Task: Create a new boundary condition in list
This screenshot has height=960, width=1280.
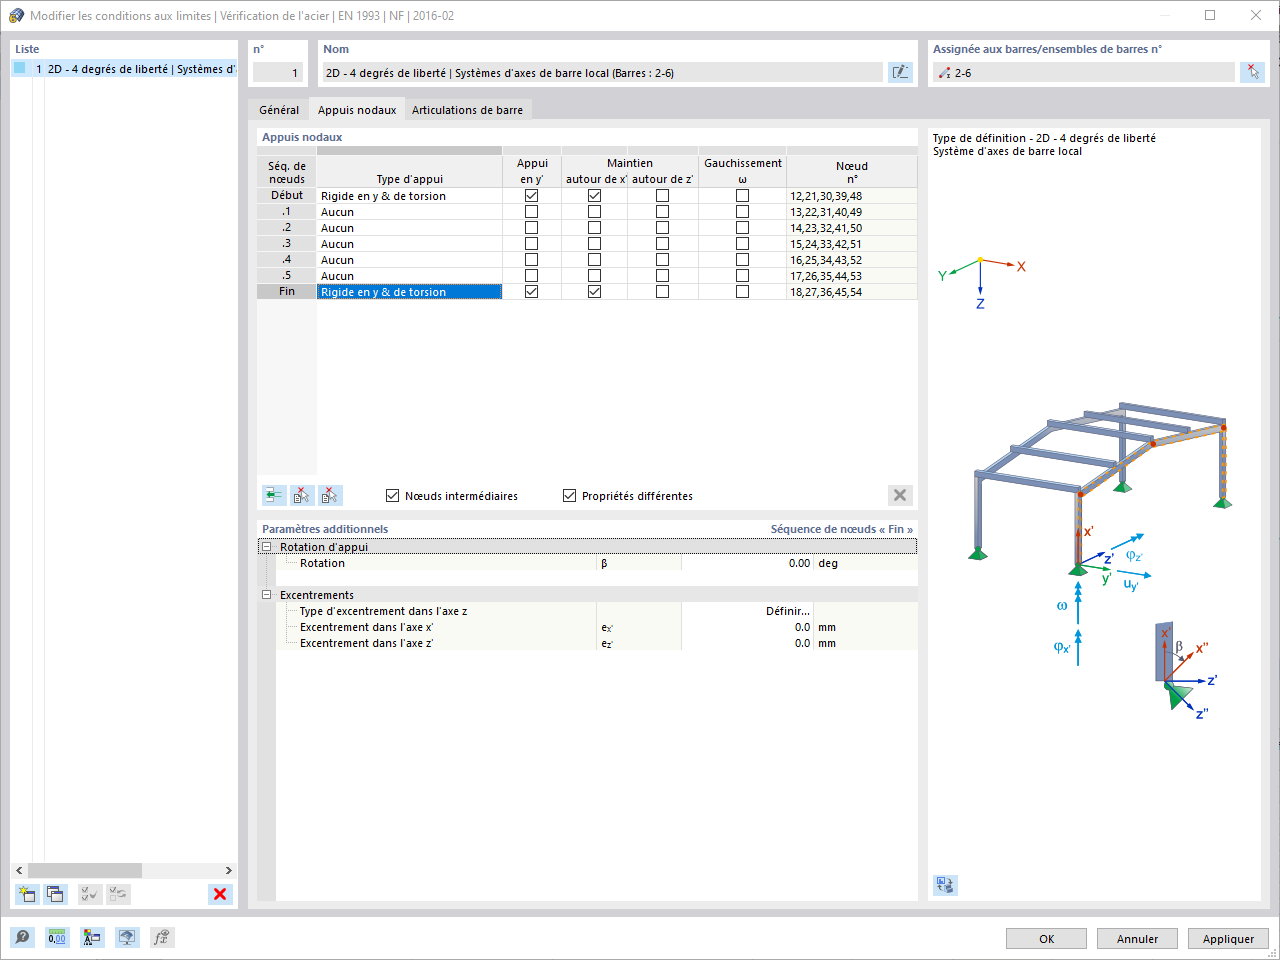Action: point(27,894)
